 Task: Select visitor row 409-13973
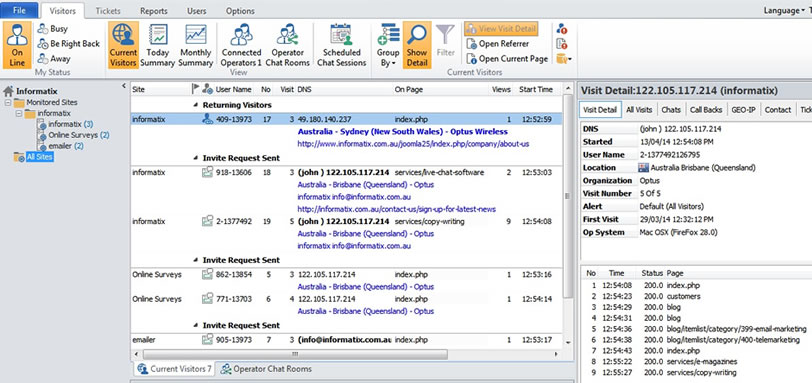click(345, 119)
